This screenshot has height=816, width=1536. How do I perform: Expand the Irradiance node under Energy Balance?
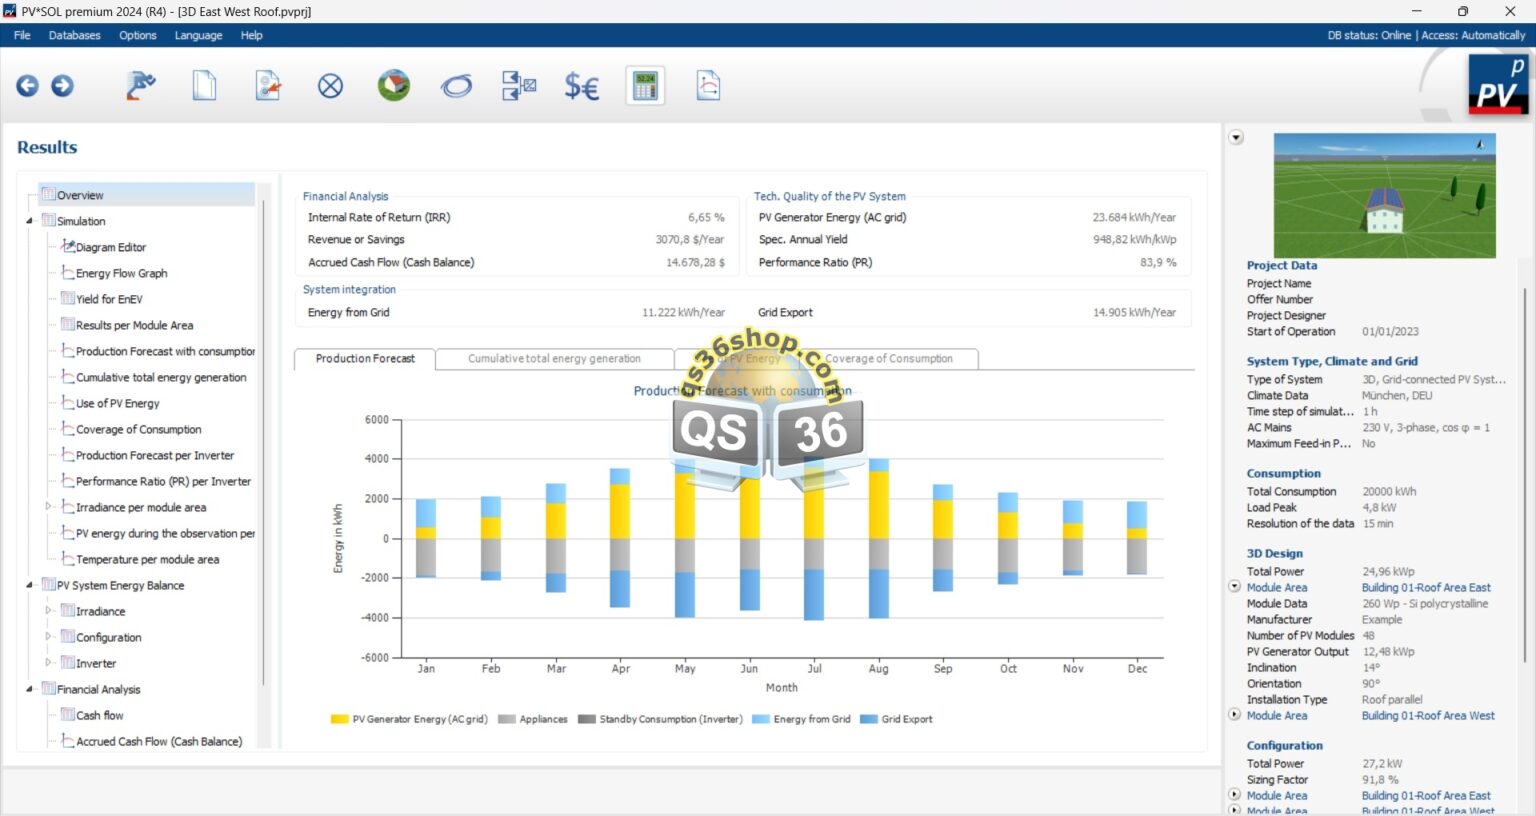coord(48,611)
